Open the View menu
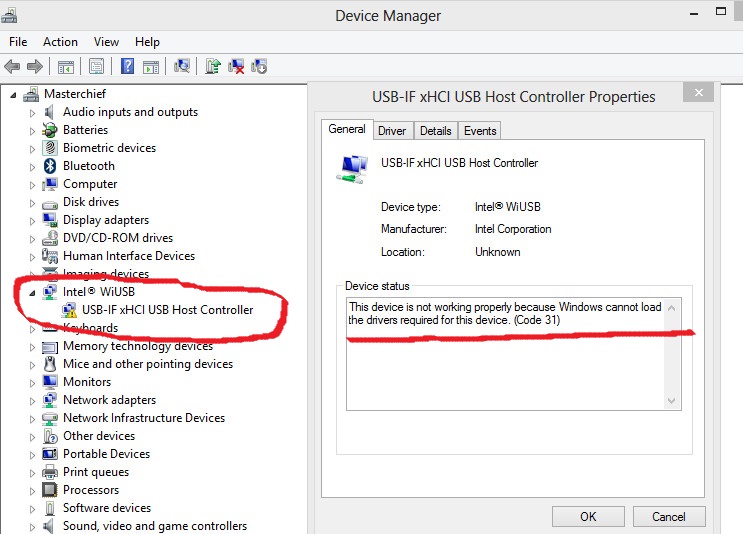Image resolution: width=743 pixels, height=534 pixels. click(x=106, y=42)
